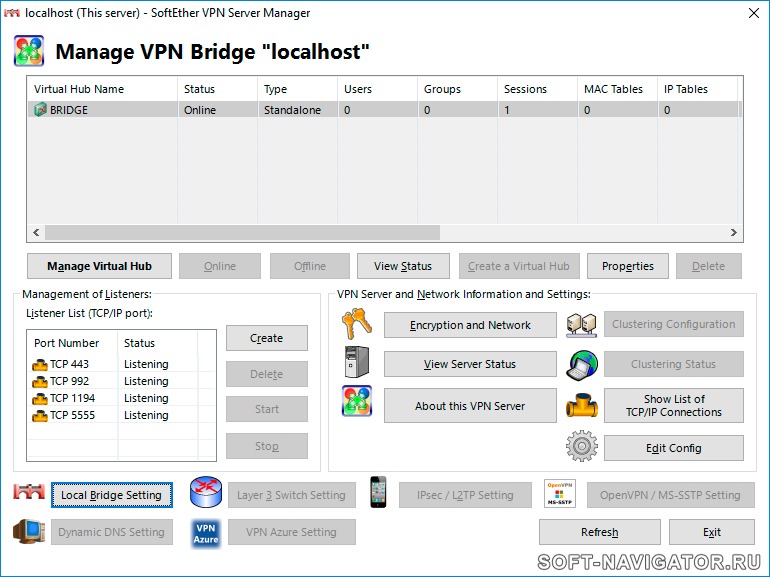The height and width of the screenshot is (577, 770).
Task: Click the Clustering Configuration button
Action: pyautogui.click(x=674, y=324)
